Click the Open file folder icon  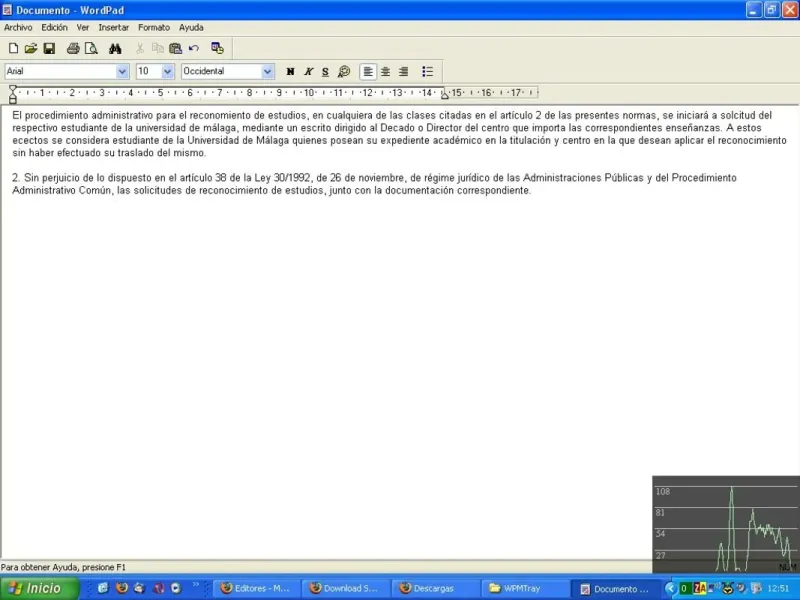tap(31, 48)
